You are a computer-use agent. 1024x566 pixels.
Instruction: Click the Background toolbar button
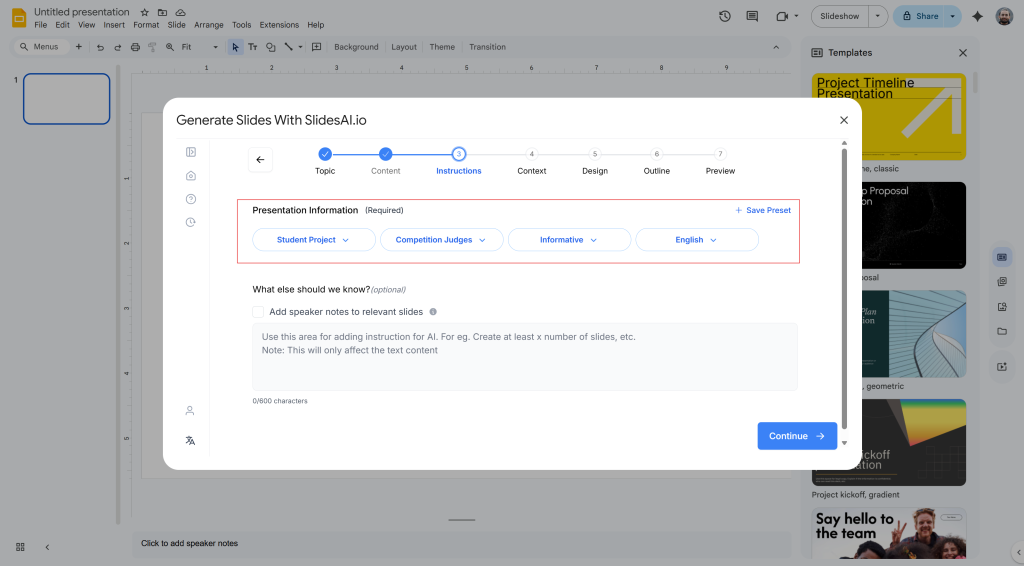[356, 47]
